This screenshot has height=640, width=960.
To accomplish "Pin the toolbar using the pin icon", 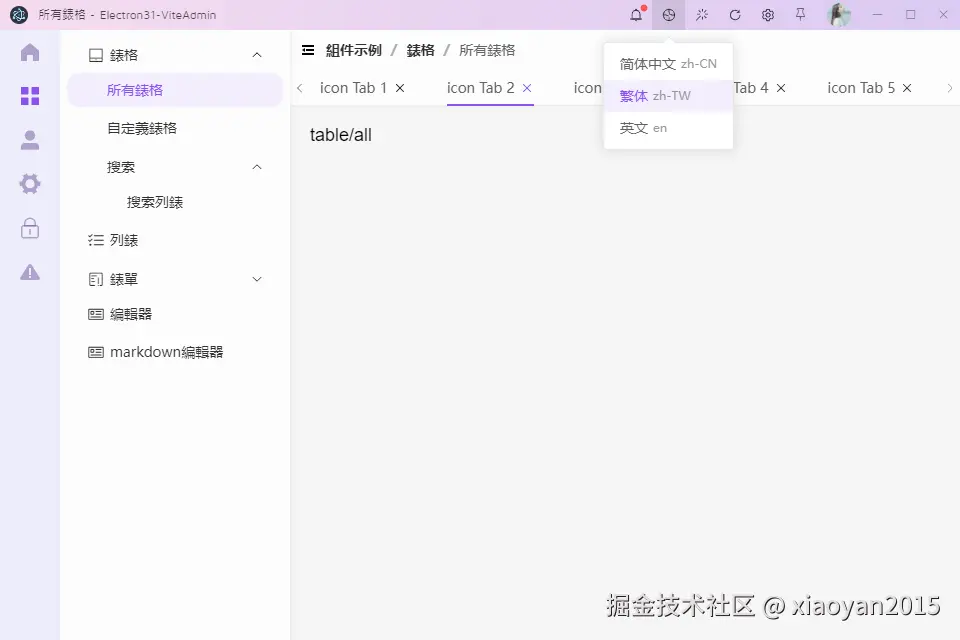I will (800, 14).
